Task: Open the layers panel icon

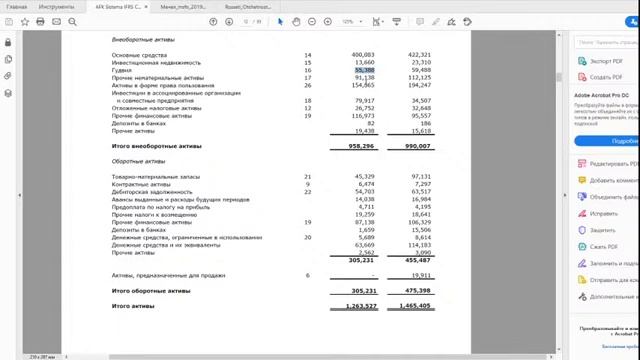Action: [8, 93]
